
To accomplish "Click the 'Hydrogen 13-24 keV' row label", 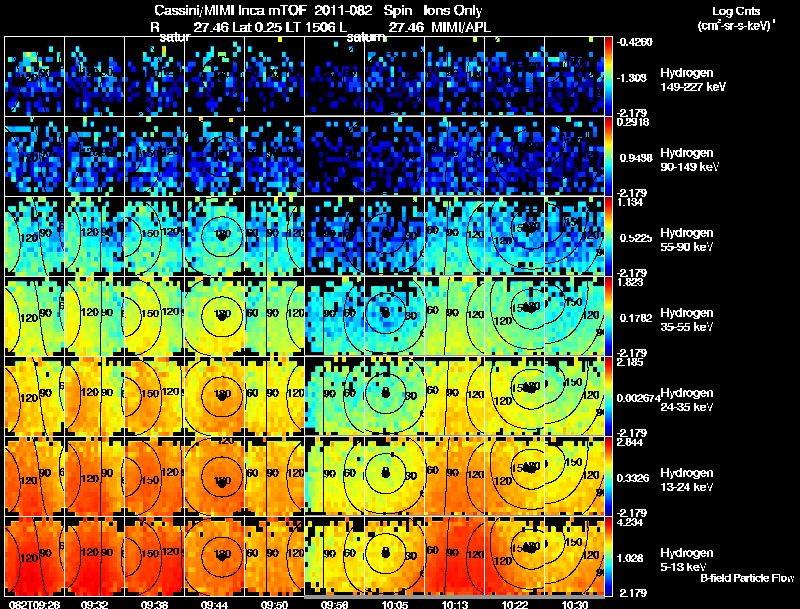I will (687, 480).
